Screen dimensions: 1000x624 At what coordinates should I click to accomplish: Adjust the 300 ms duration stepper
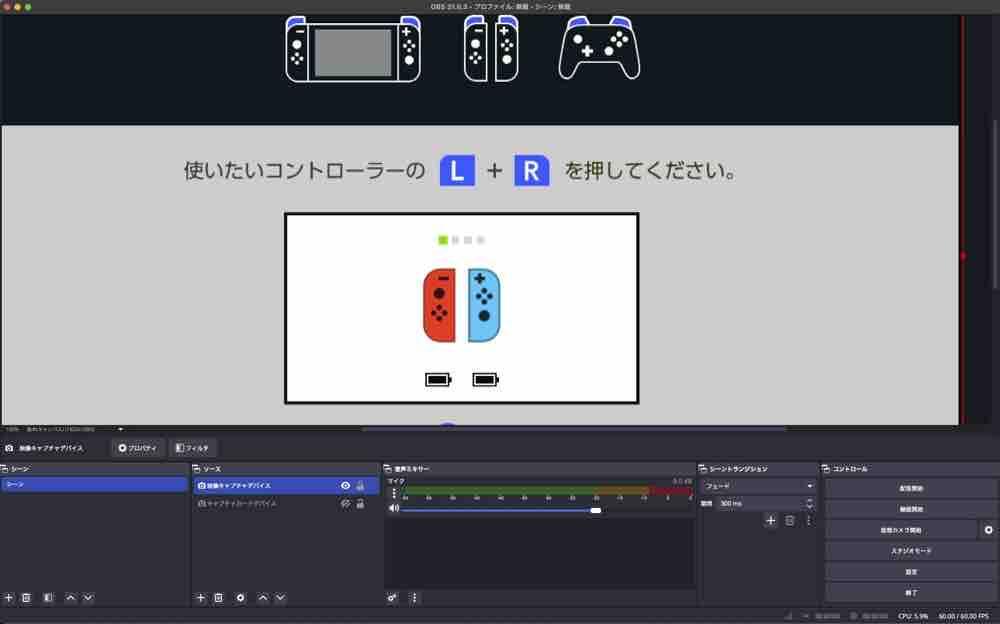(809, 503)
